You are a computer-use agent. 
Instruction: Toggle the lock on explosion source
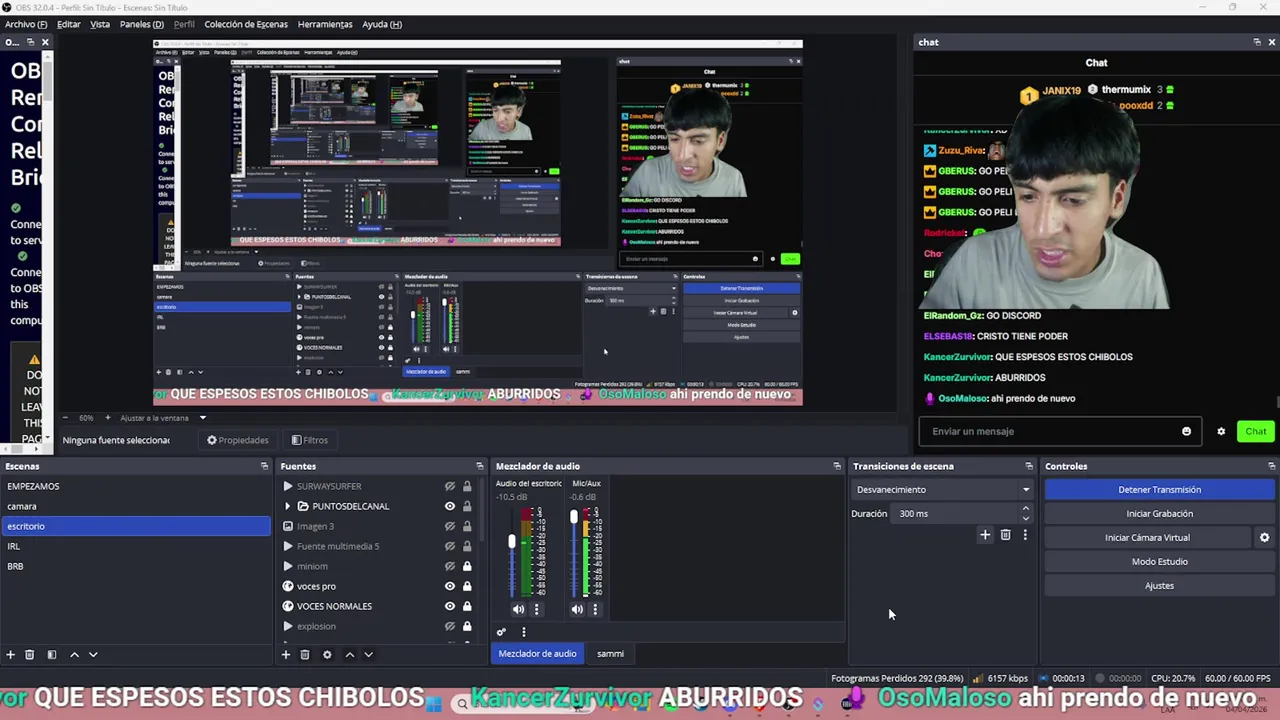coord(466,626)
